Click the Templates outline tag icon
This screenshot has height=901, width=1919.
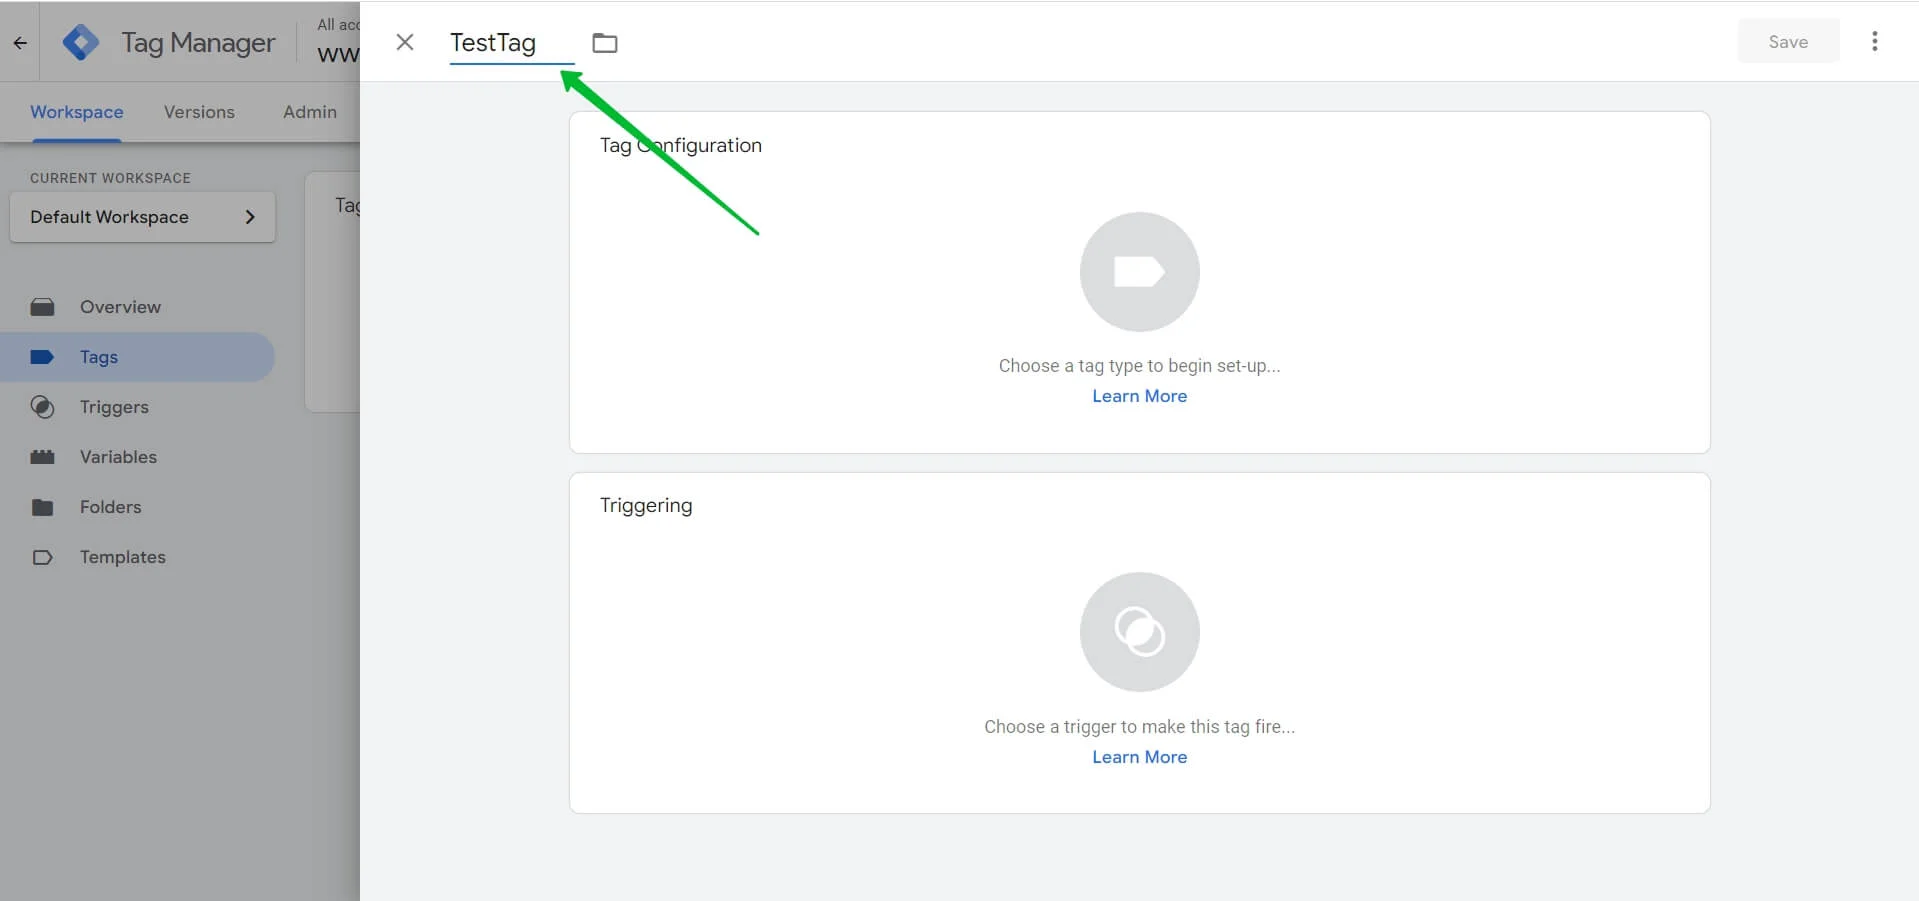(x=42, y=557)
